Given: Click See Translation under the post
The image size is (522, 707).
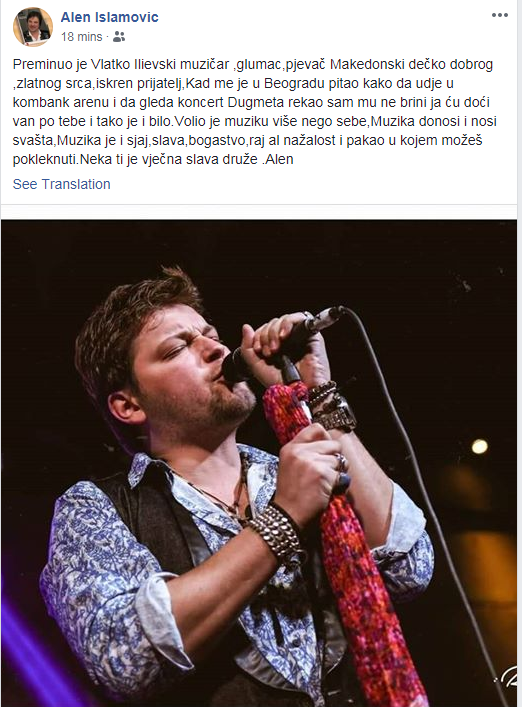Looking at the screenshot, I should [x=61, y=184].
